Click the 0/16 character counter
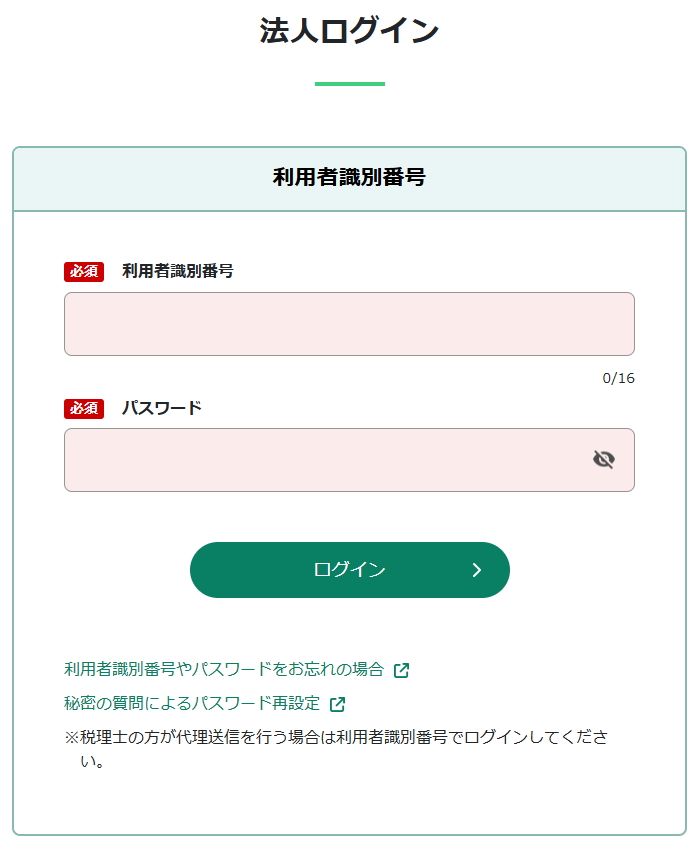Image resolution: width=692 pixels, height=844 pixels. point(618,378)
